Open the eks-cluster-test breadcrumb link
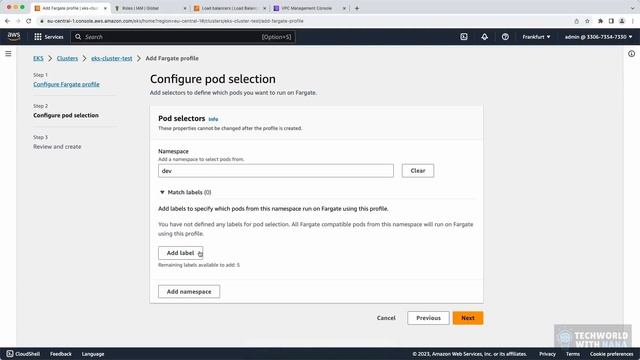 pyautogui.click(x=111, y=58)
